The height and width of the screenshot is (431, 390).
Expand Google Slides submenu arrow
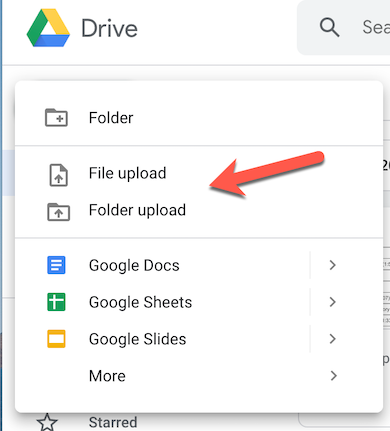(x=332, y=339)
